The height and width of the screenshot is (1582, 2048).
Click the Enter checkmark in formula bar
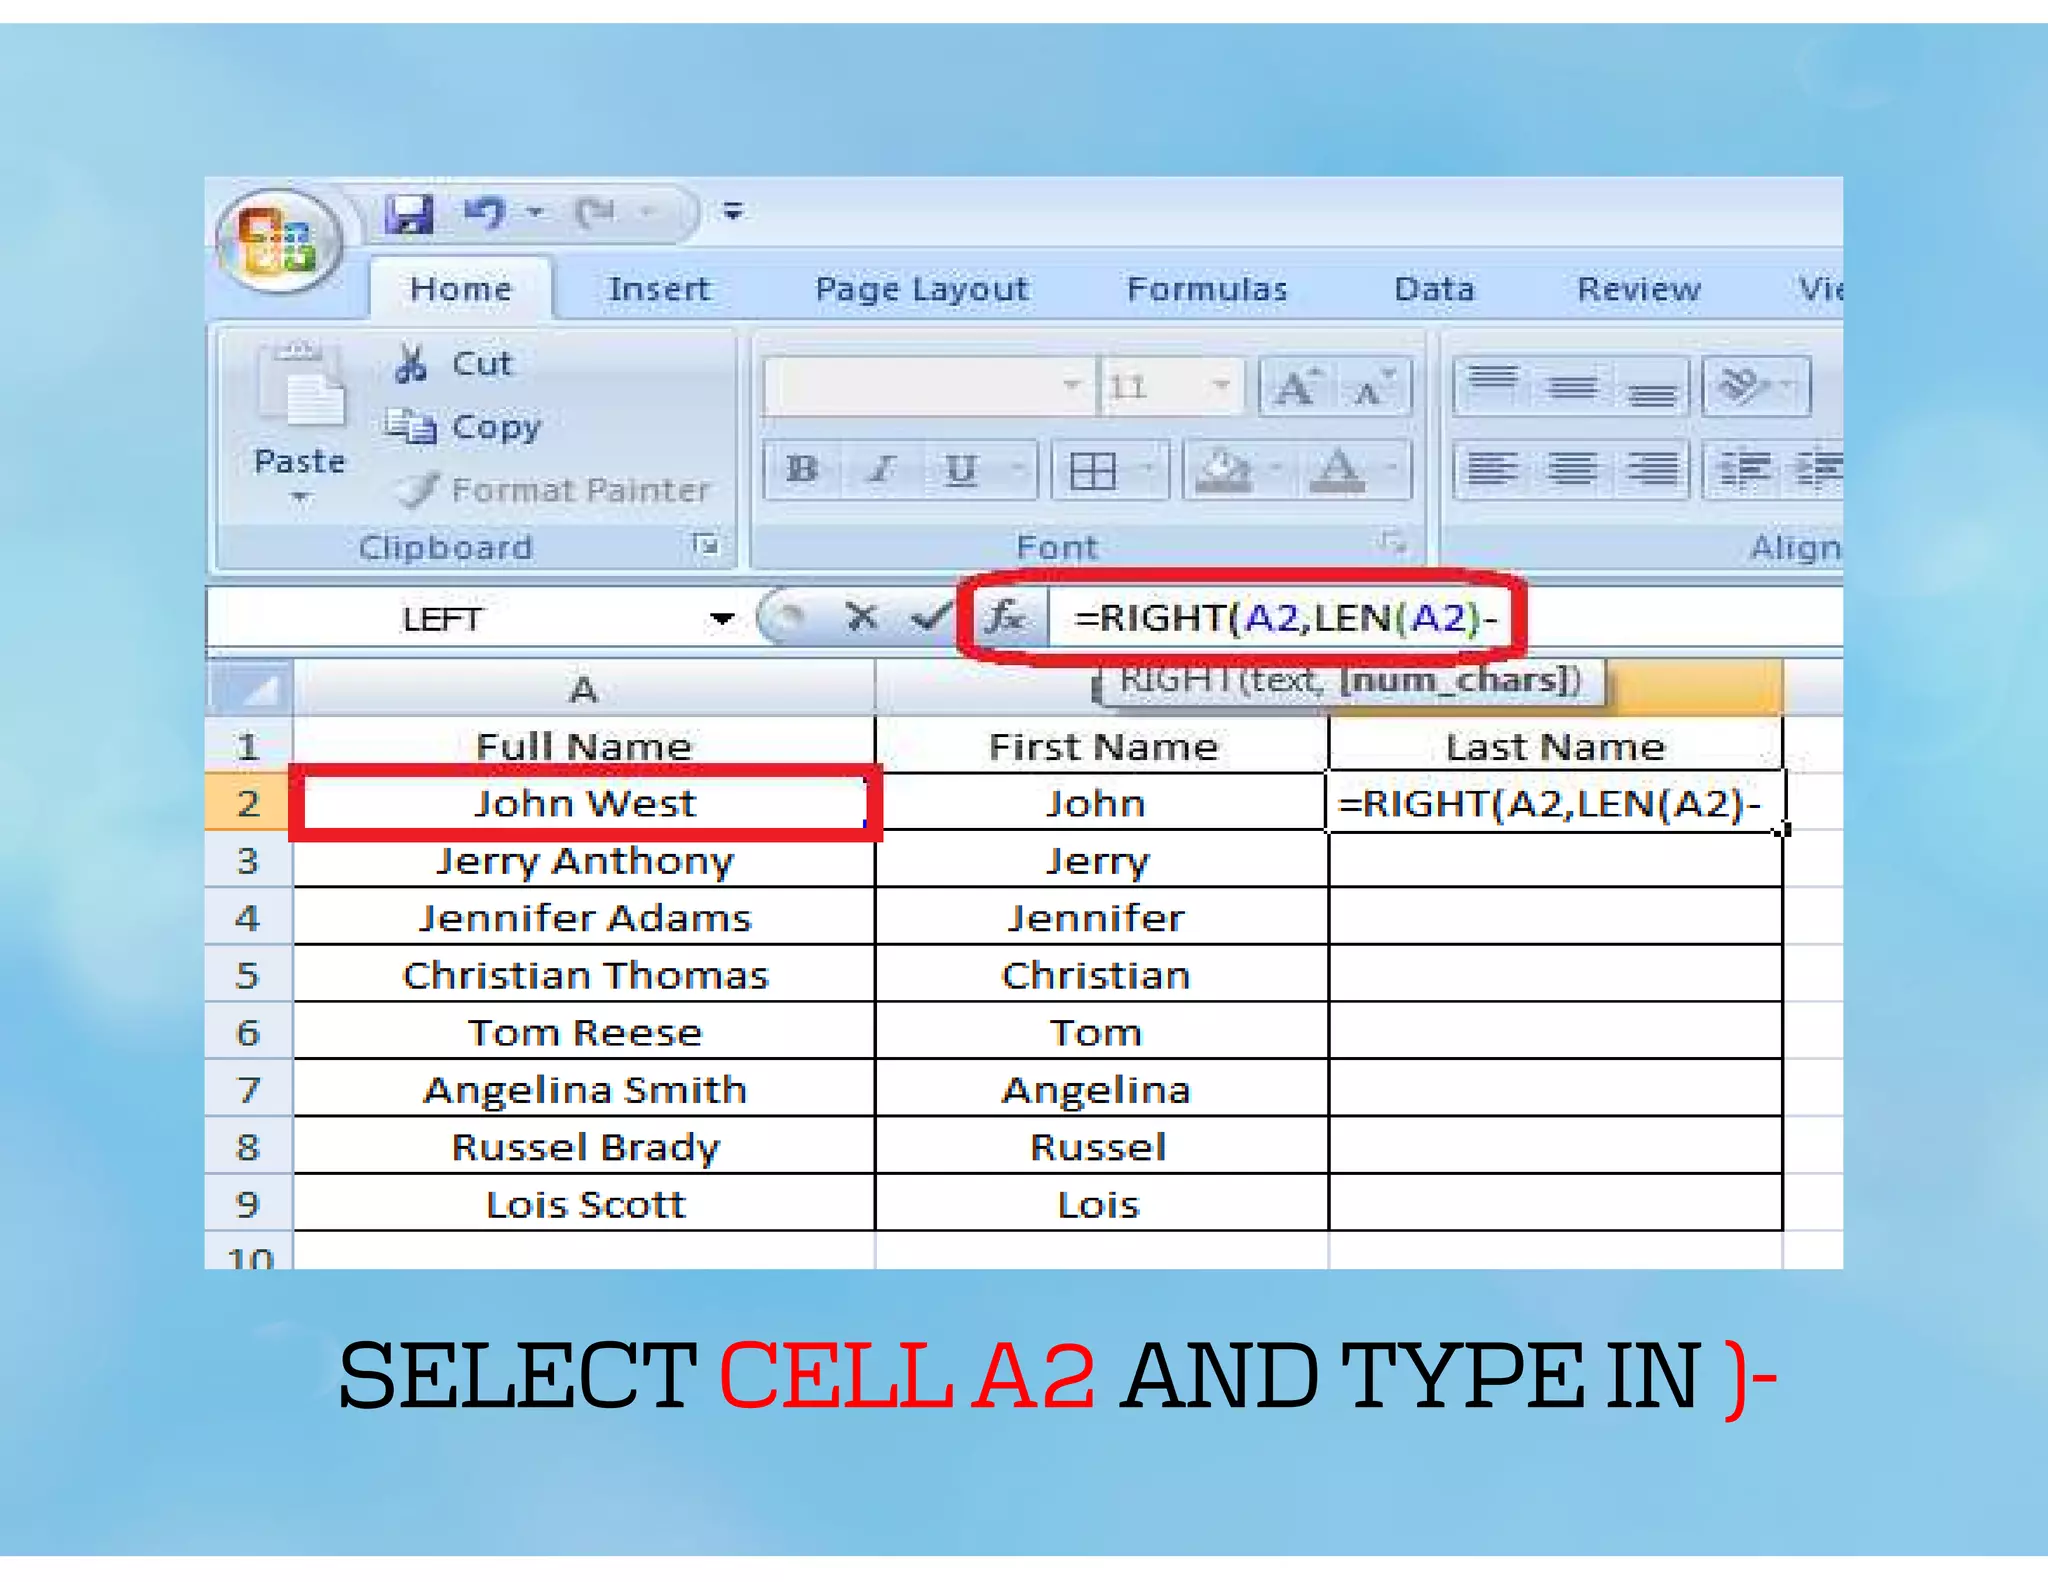tap(929, 617)
